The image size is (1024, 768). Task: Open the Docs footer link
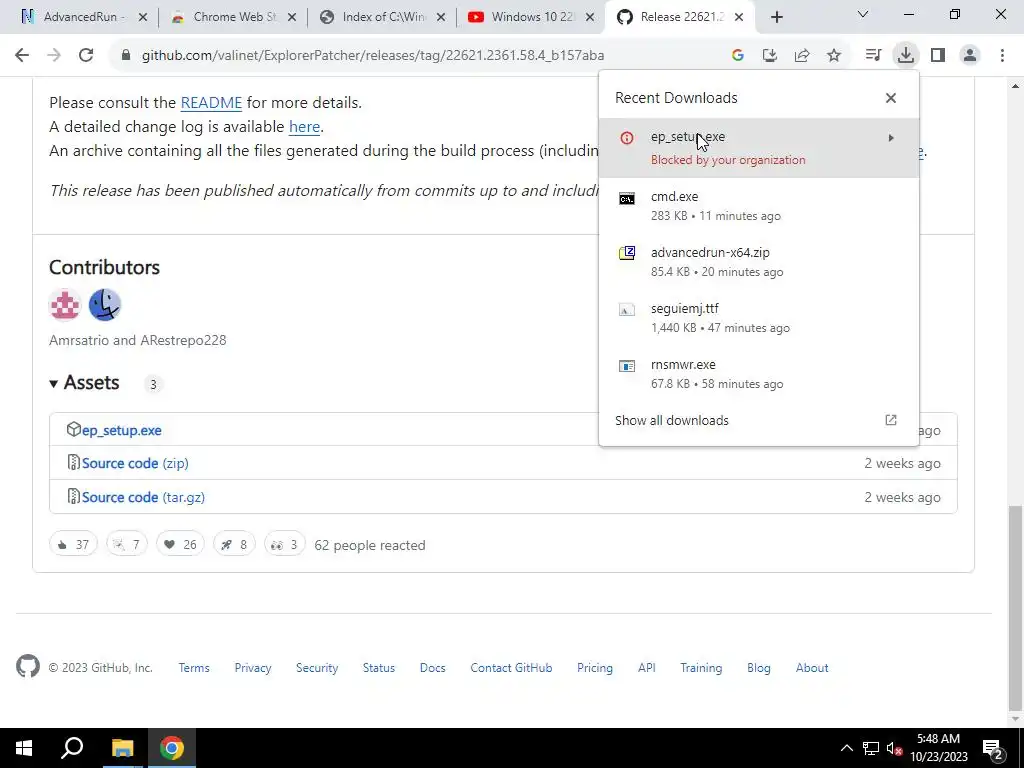point(432,668)
